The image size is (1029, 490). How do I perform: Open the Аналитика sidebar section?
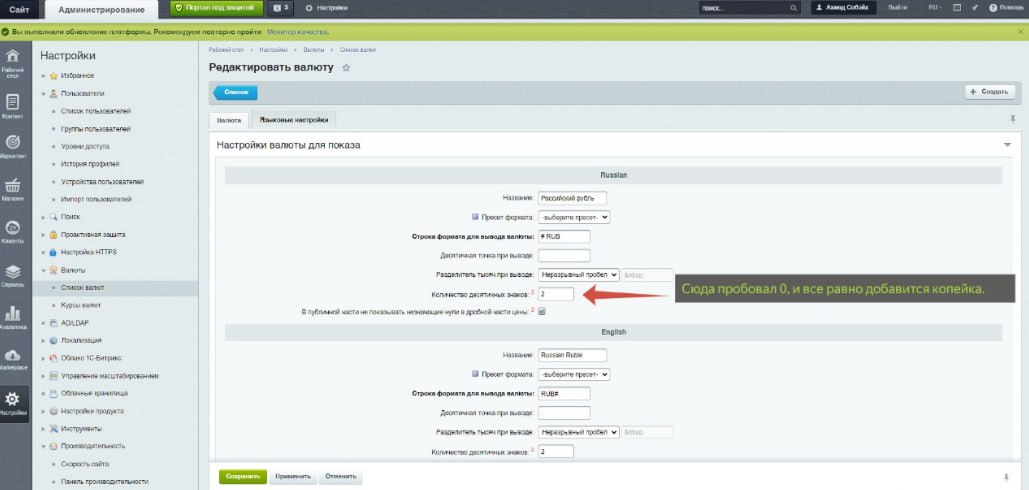[12, 317]
